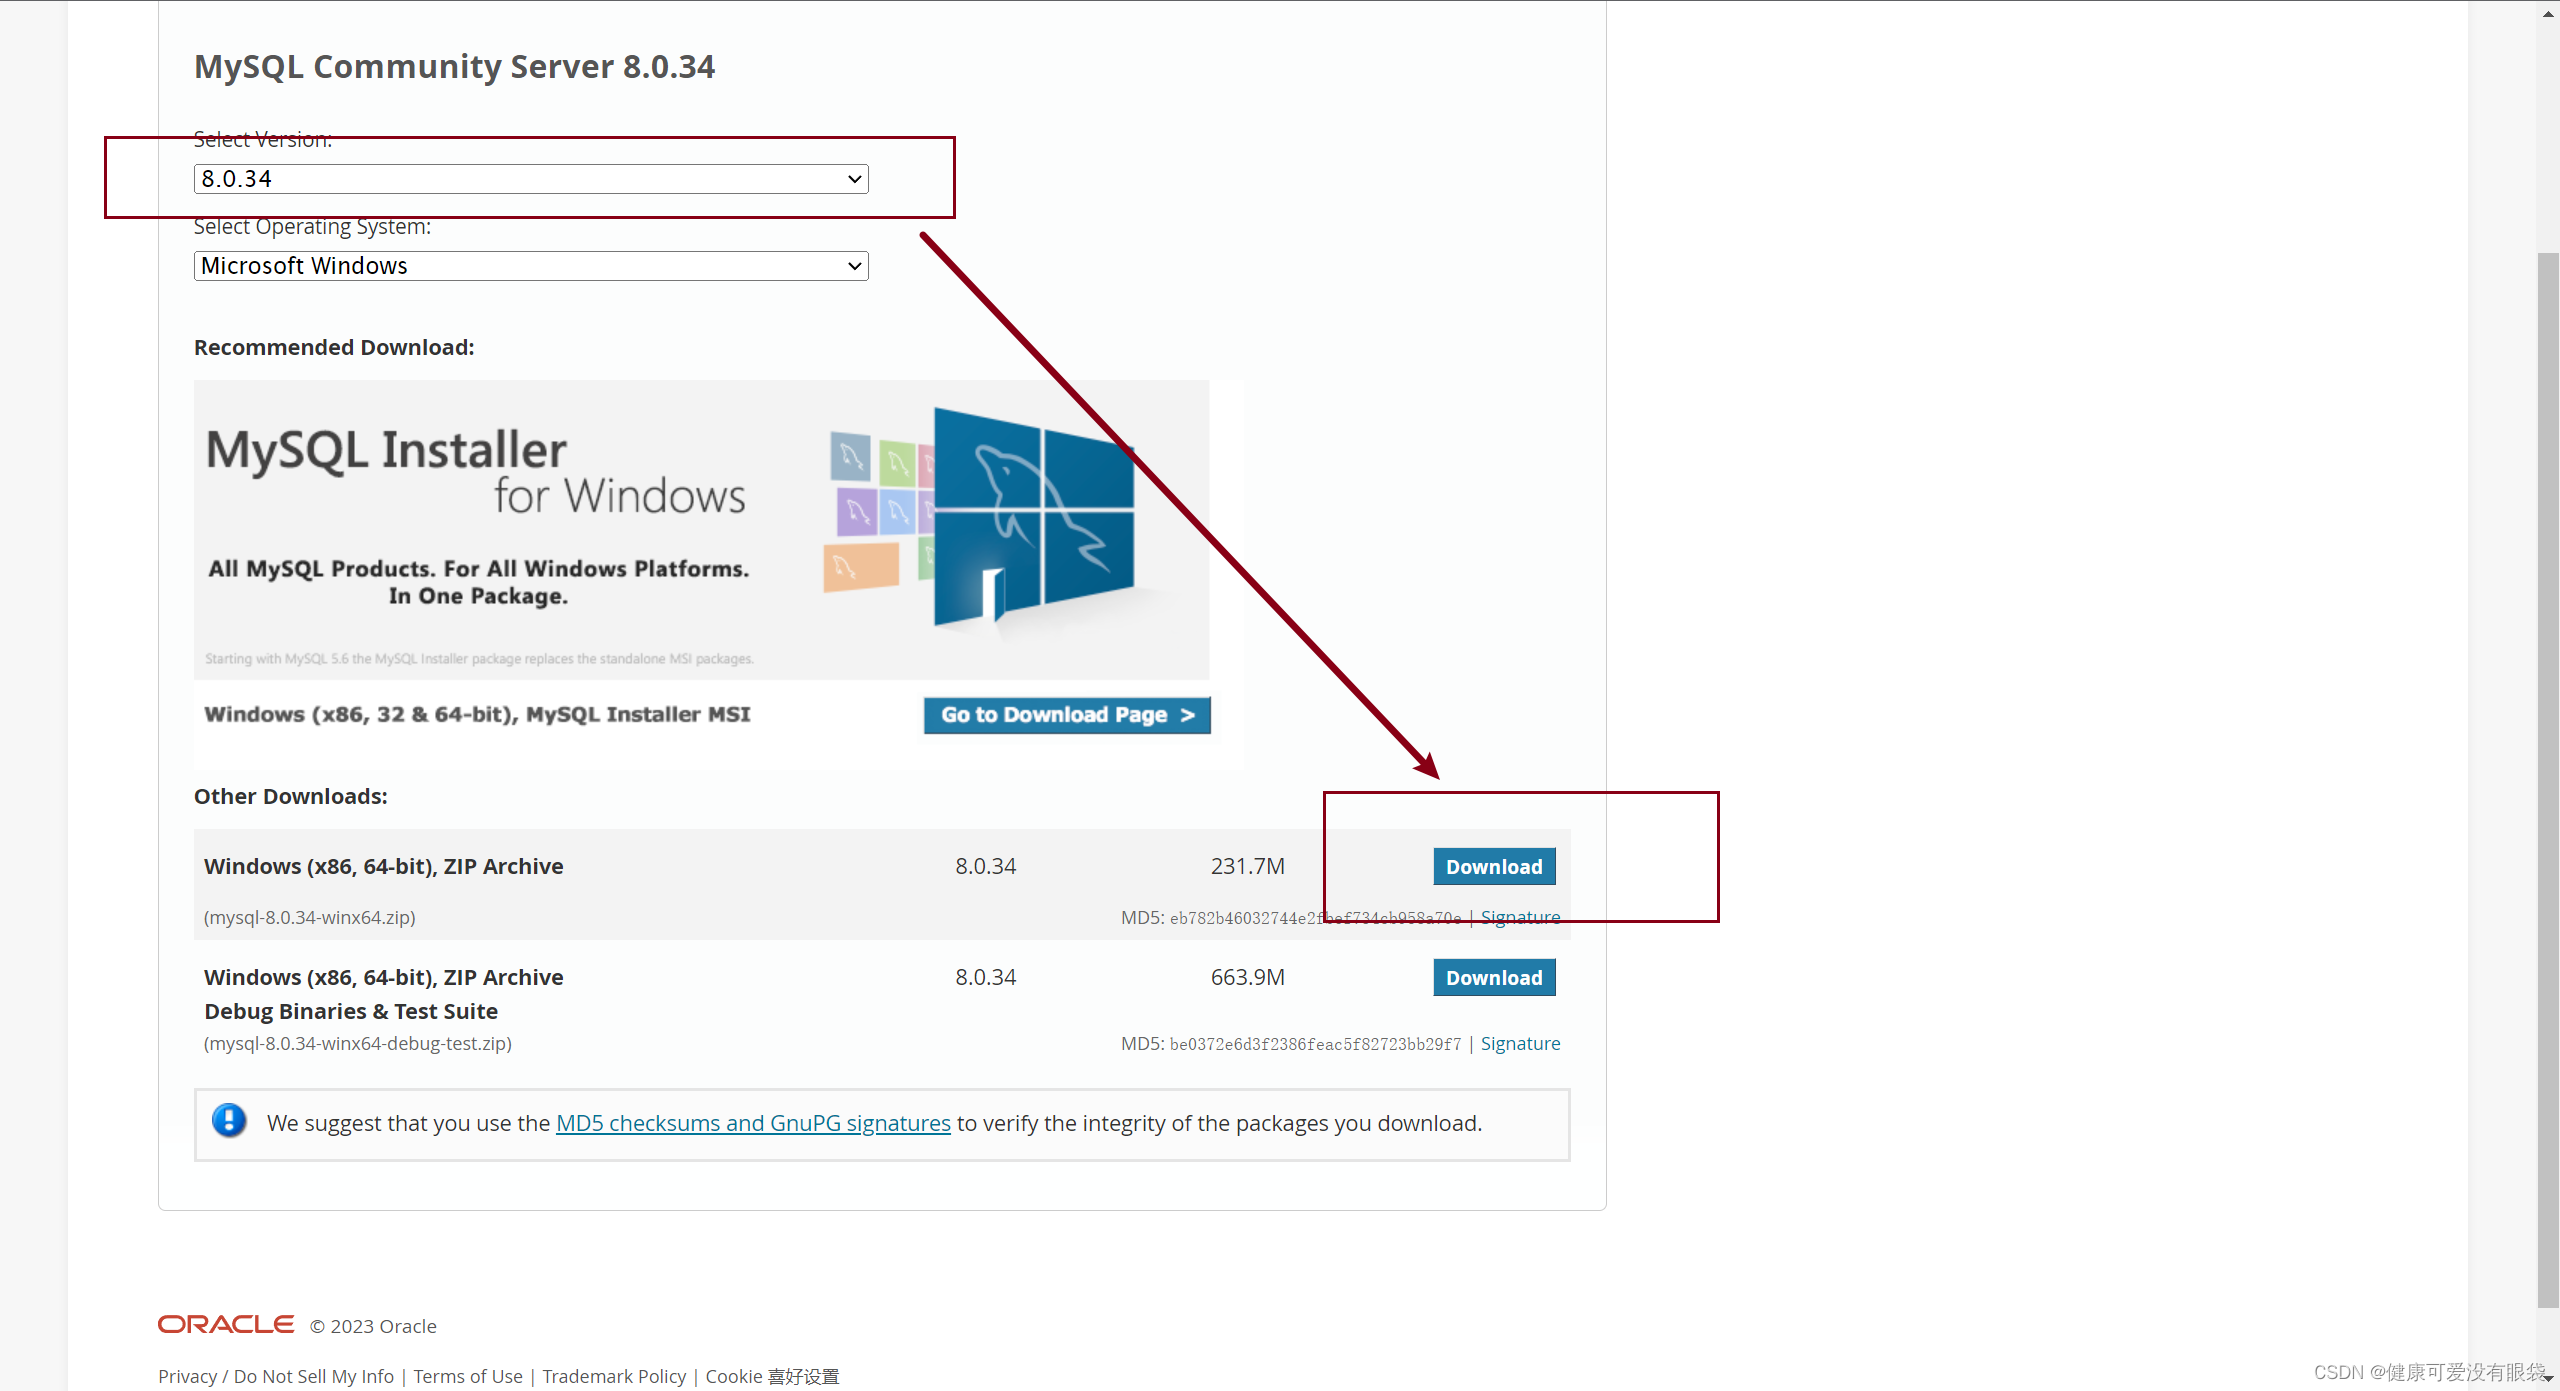Viewport: 2560px width, 1391px height.
Task: Select the filename (mysql-8.0.34-winx64-debug-test.zip)
Action: 358,1044
